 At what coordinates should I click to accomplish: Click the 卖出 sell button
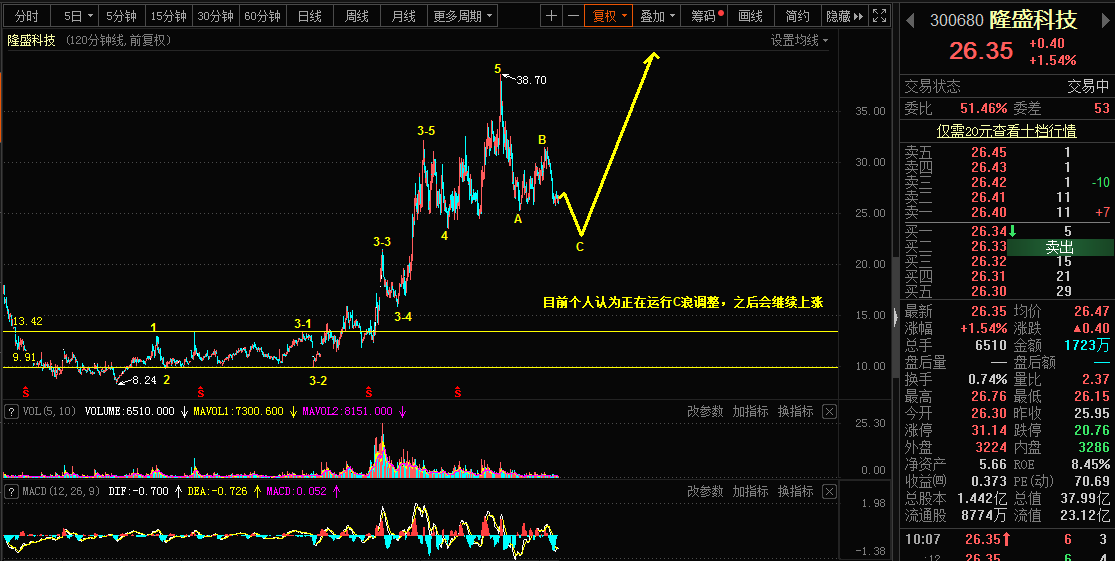pos(1060,247)
